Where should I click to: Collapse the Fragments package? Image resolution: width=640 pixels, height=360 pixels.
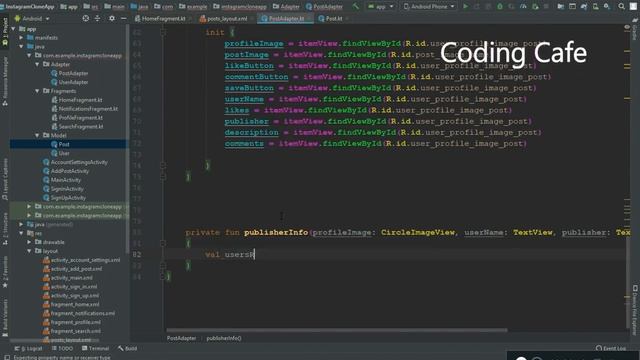tap(37, 91)
